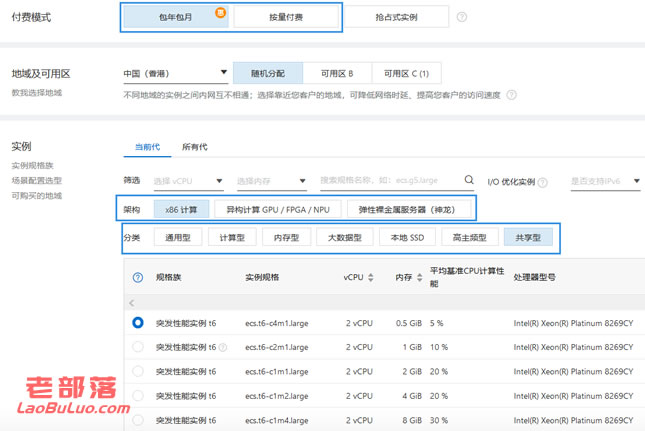Select 内存型 category button

286,237
